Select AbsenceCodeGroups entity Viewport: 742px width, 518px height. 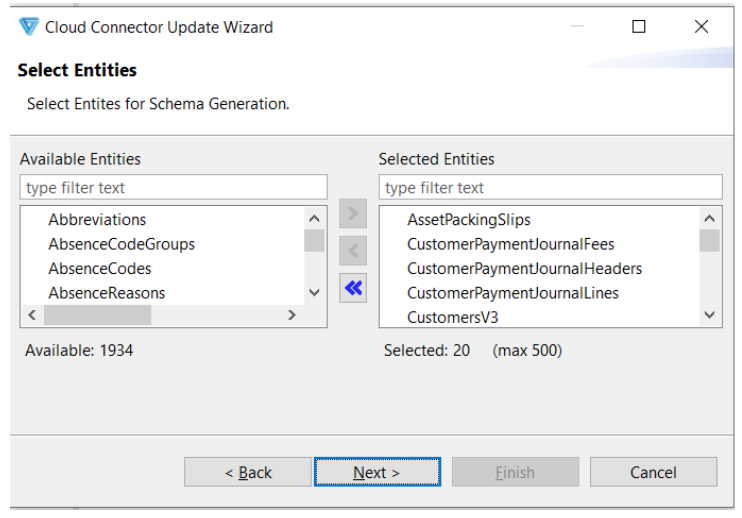[122, 244]
